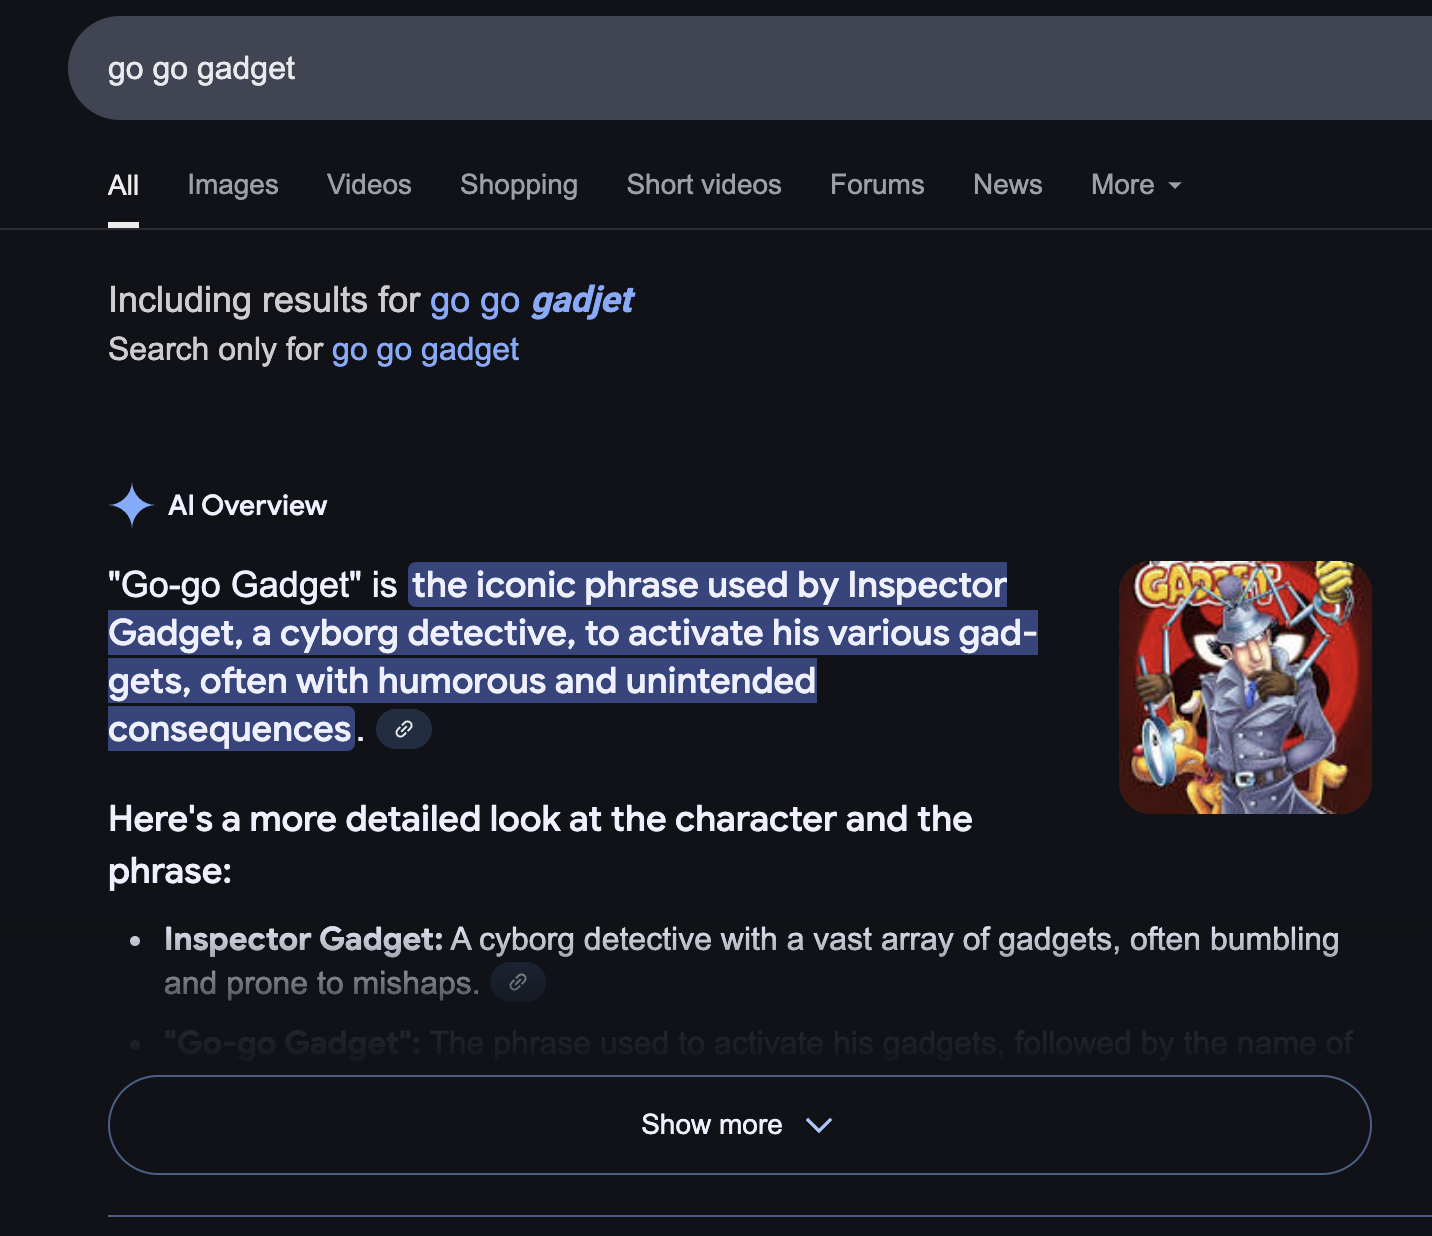1432x1236 pixels.
Task: Switch to Short videos tab
Action: click(x=704, y=185)
